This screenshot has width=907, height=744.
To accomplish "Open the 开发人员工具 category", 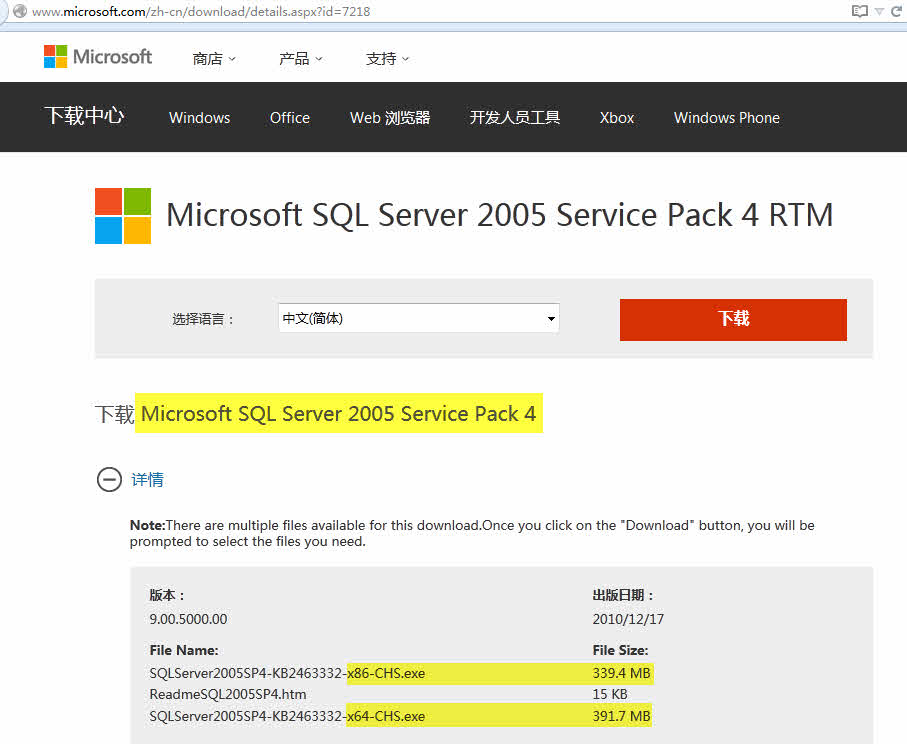I will coord(515,118).
